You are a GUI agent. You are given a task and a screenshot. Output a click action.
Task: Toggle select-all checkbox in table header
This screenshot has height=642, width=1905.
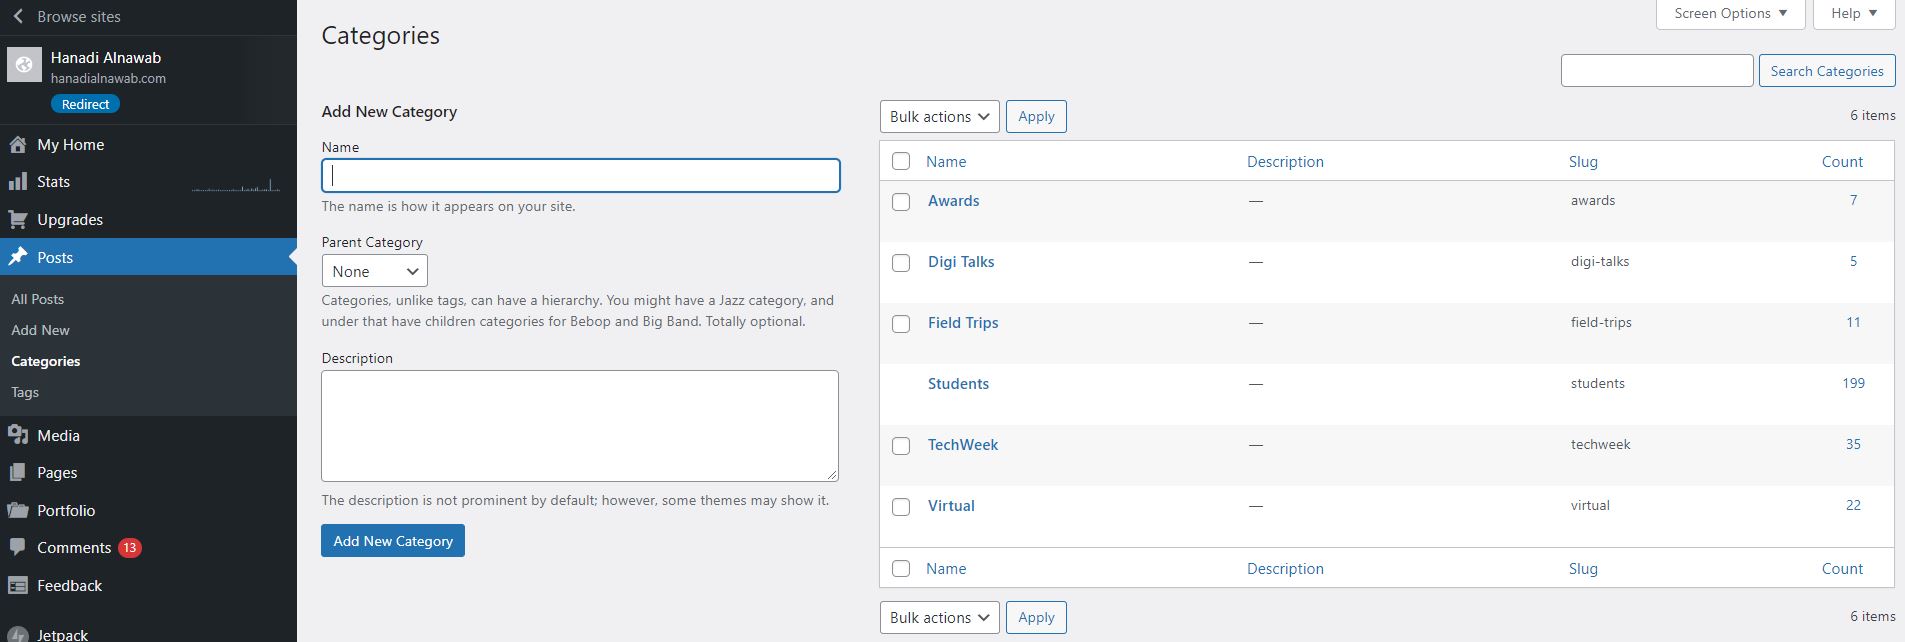[x=901, y=162]
